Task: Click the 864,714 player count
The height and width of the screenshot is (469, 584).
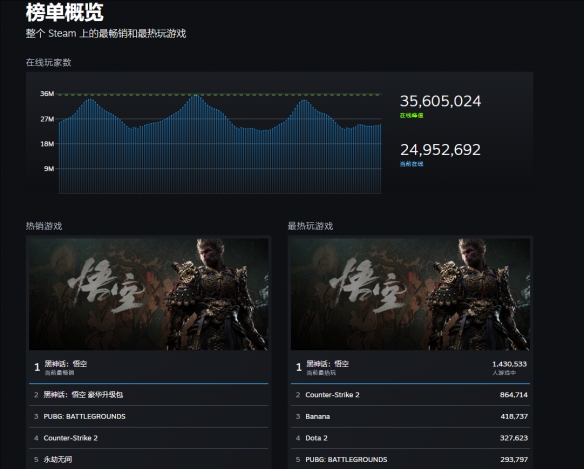Action: pos(514,395)
